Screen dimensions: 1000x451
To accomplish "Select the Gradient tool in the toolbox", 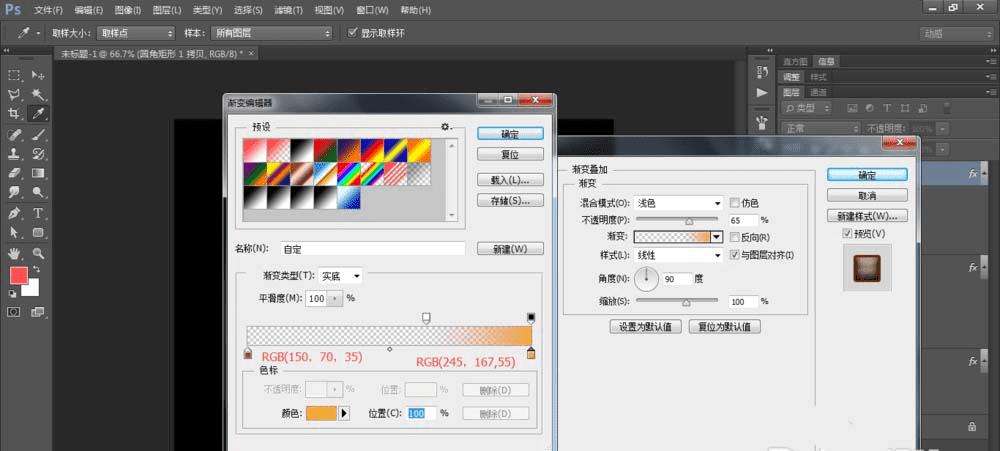I will [x=38, y=173].
